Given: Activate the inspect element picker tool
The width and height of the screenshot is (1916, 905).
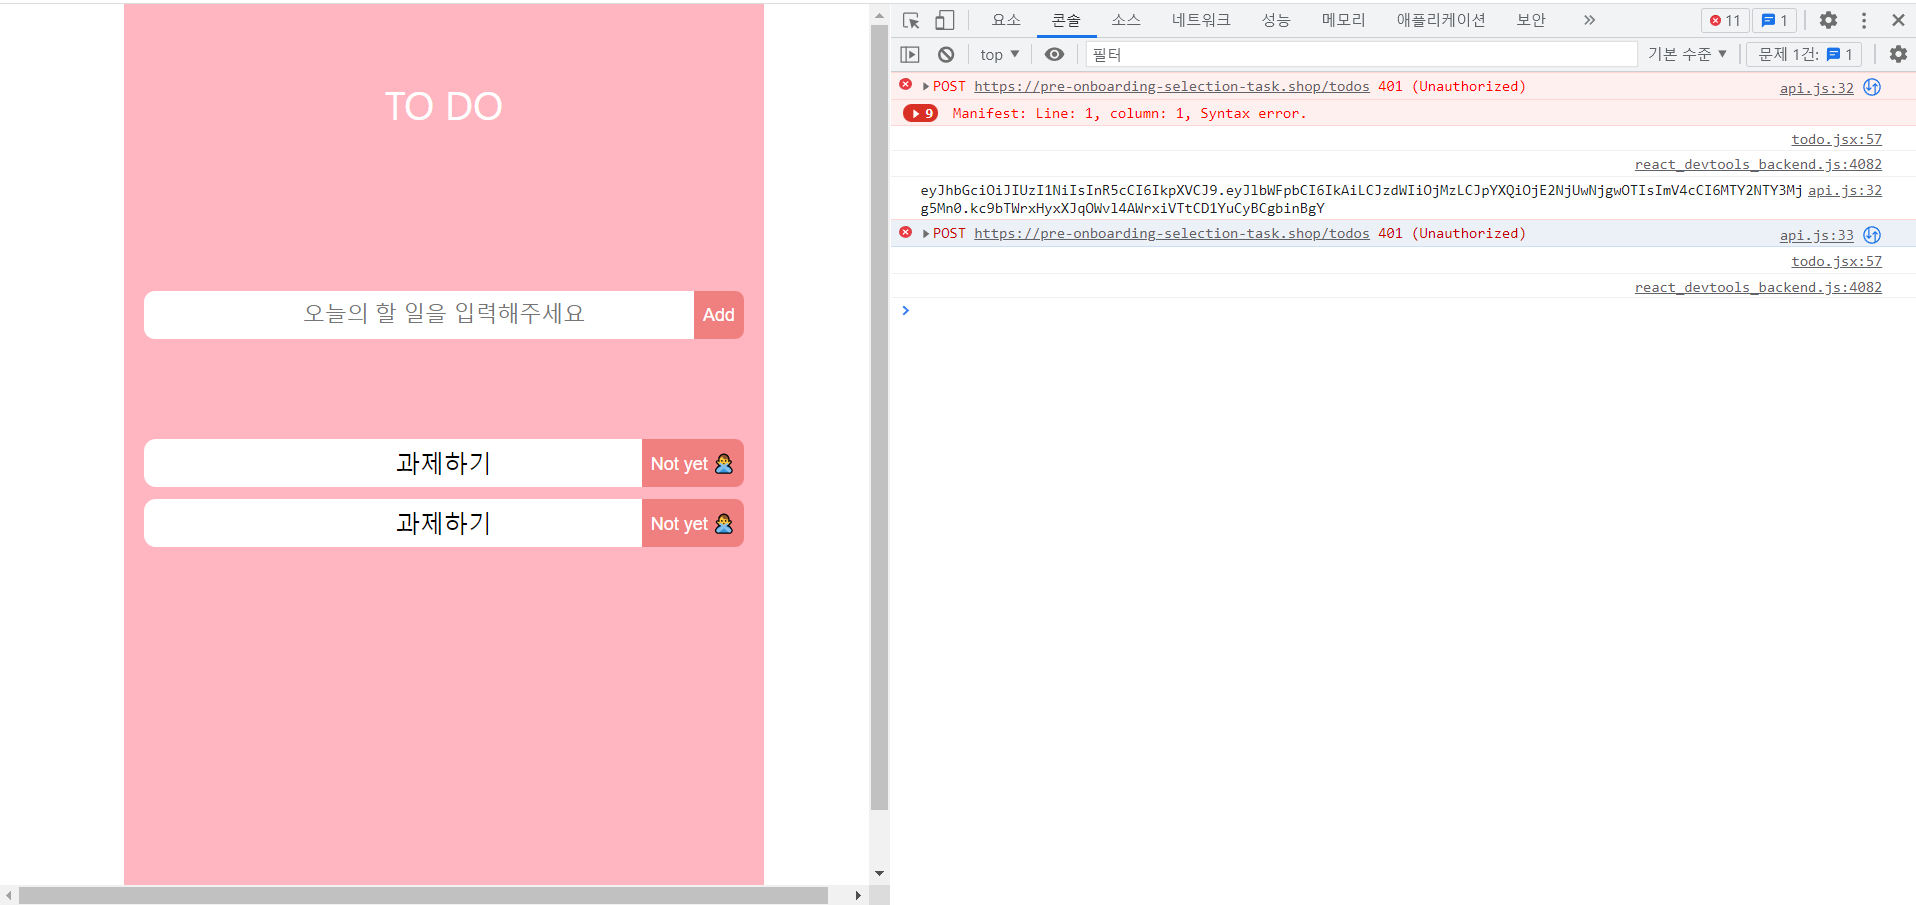Looking at the screenshot, I should [911, 20].
